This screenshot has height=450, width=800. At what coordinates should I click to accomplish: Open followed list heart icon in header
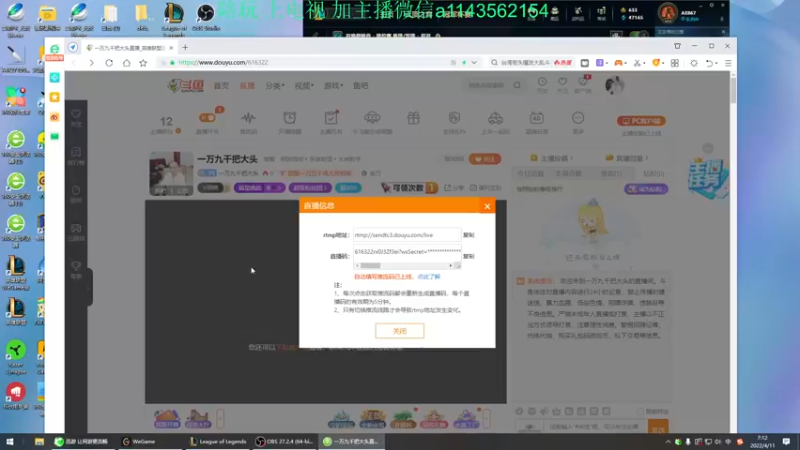(x=562, y=84)
